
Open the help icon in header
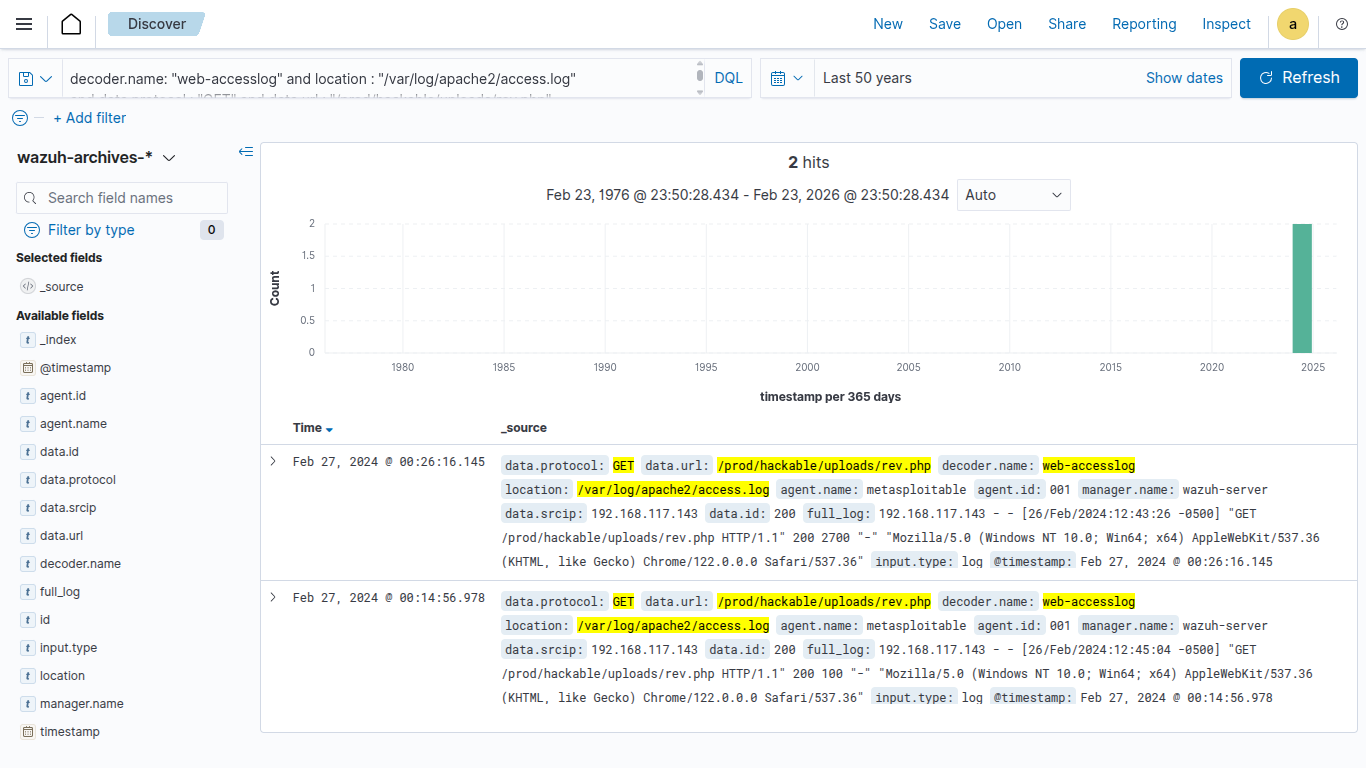point(1342,24)
